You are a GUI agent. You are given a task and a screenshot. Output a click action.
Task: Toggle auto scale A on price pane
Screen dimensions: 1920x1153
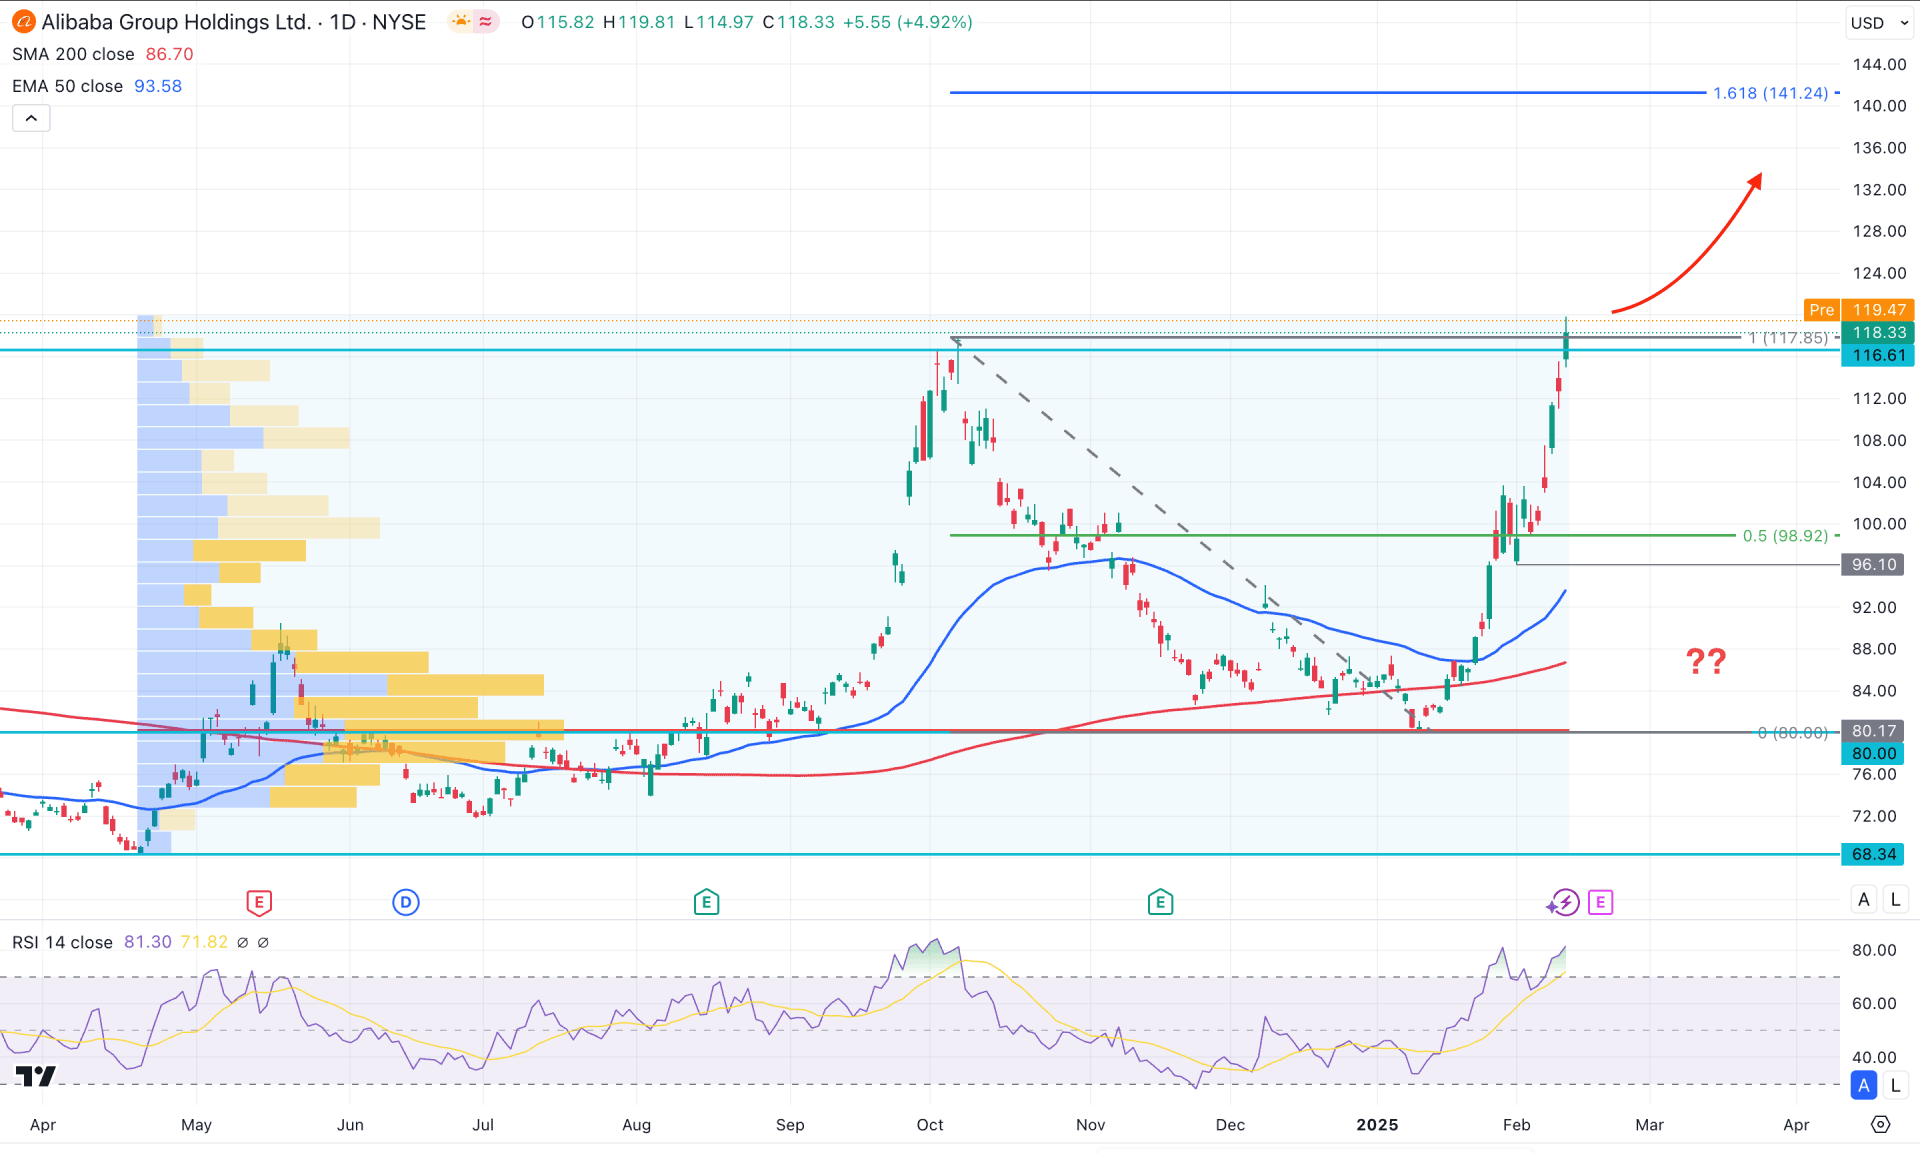(x=1863, y=899)
